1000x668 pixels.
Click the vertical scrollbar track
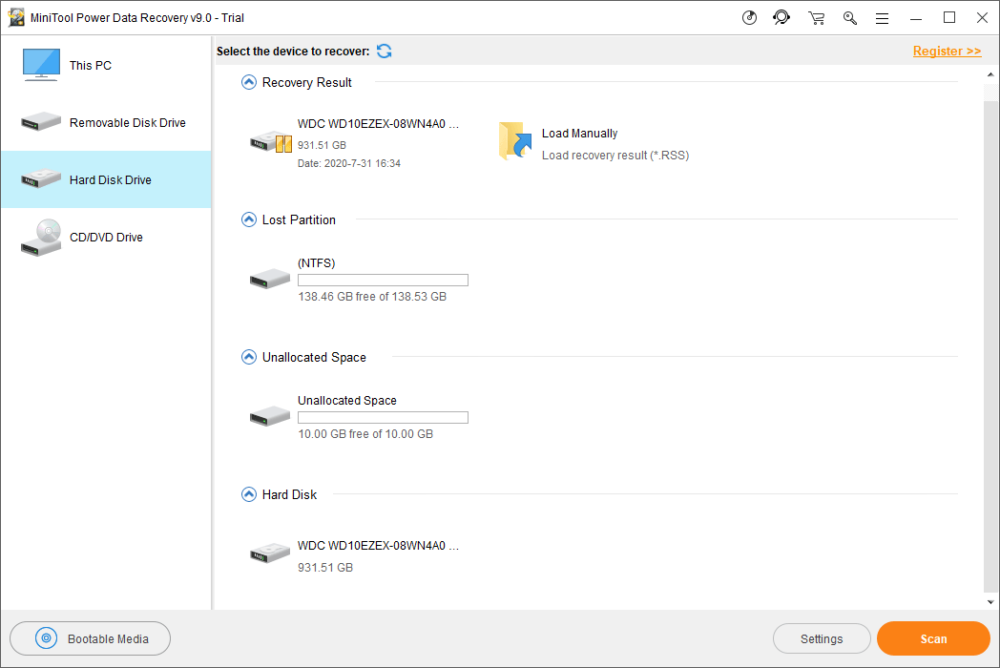[990, 345]
